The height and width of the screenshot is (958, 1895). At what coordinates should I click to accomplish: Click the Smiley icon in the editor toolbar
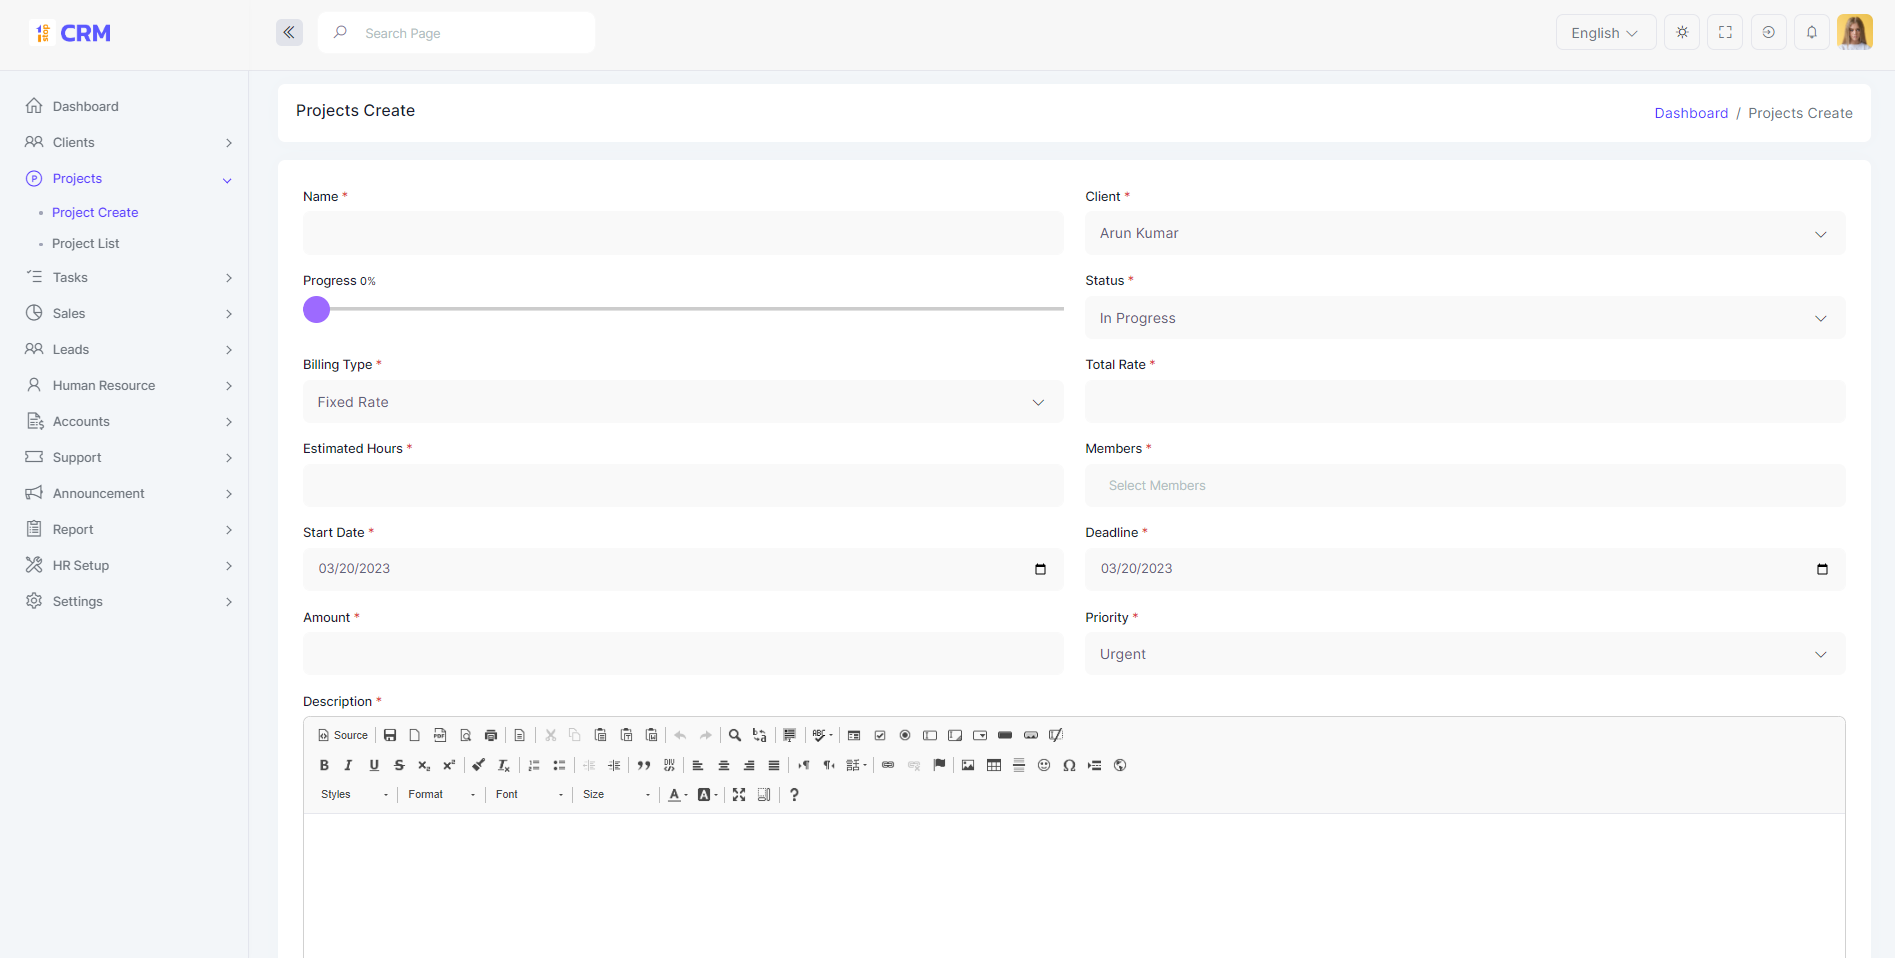(1044, 765)
